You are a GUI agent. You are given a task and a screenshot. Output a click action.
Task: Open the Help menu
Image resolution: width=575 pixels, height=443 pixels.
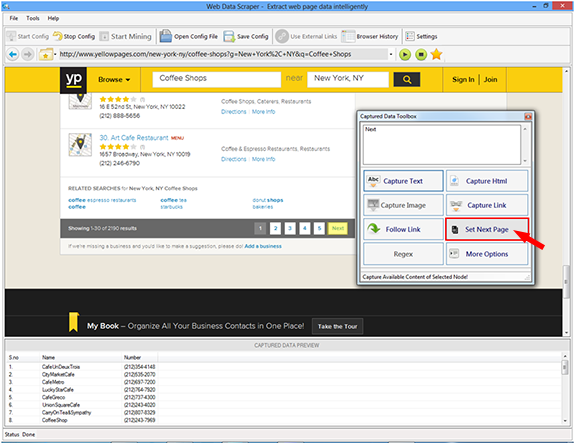[53, 18]
